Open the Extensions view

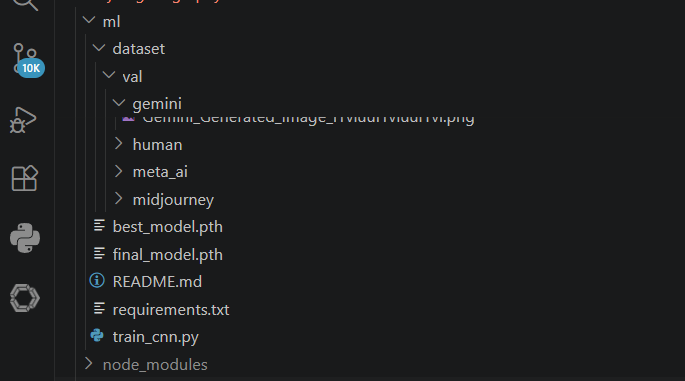[x=24, y=178]
